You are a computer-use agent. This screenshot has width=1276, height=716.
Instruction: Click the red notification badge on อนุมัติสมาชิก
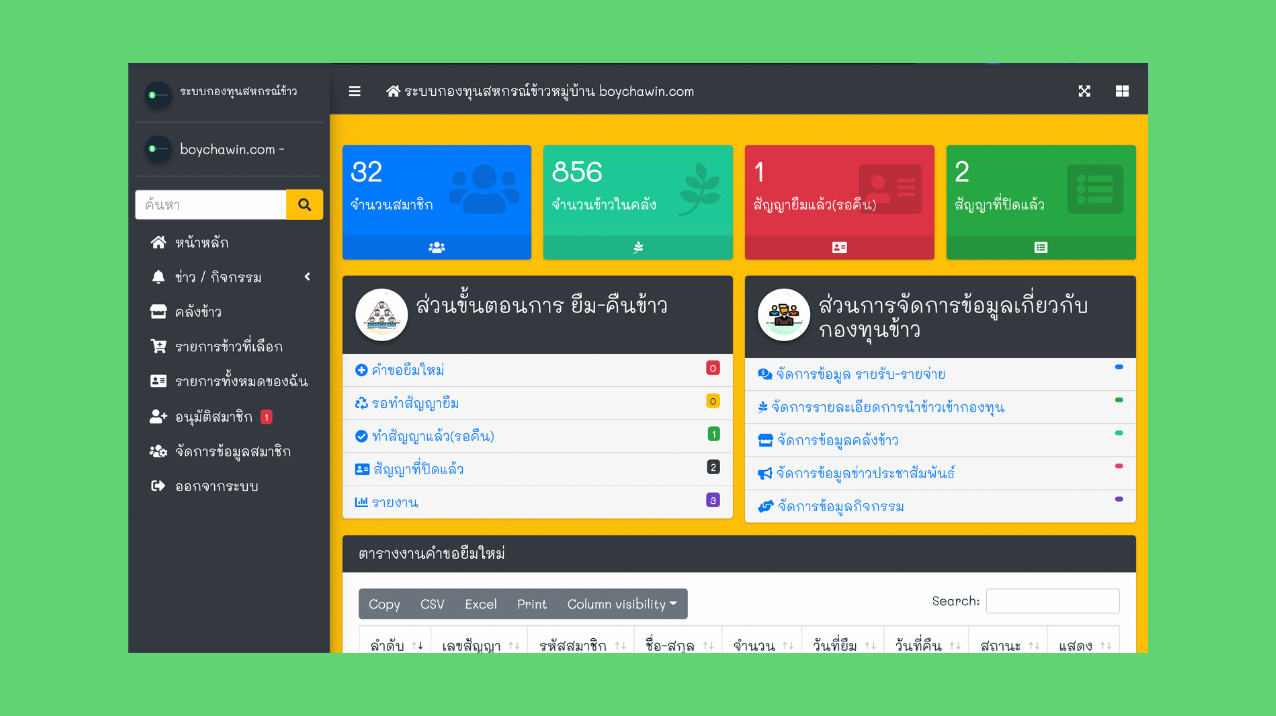(x=266, y=417)
